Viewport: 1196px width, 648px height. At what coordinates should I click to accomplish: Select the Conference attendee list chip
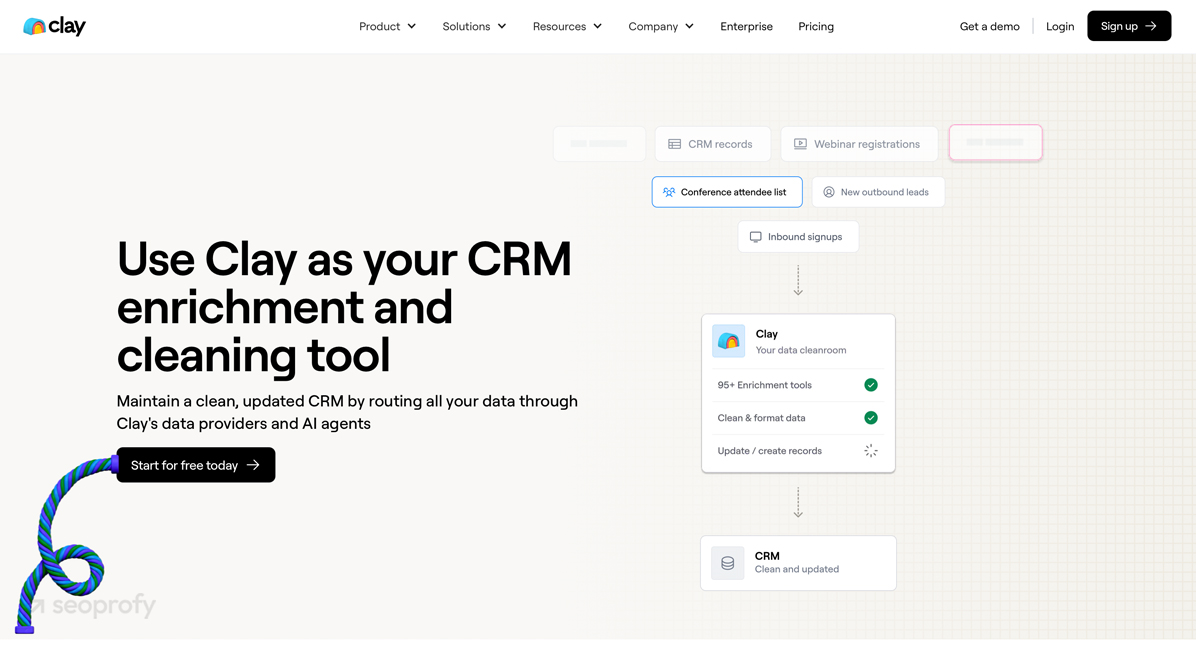(727, 192)
